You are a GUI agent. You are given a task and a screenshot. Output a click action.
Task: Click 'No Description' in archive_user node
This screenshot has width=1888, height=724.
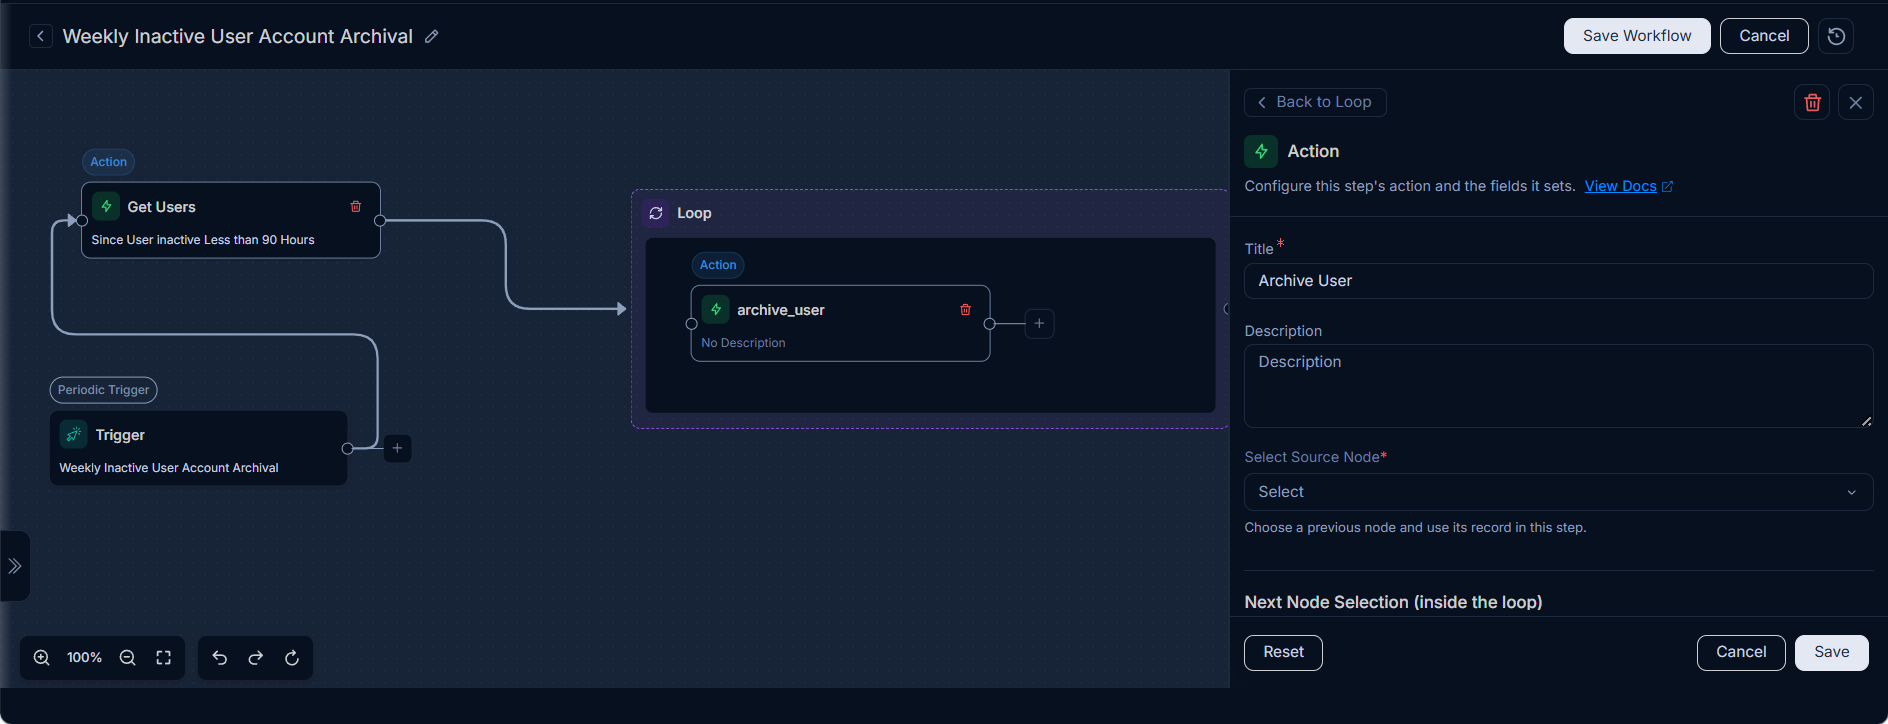pyautogui.click(x=743, y=343)
